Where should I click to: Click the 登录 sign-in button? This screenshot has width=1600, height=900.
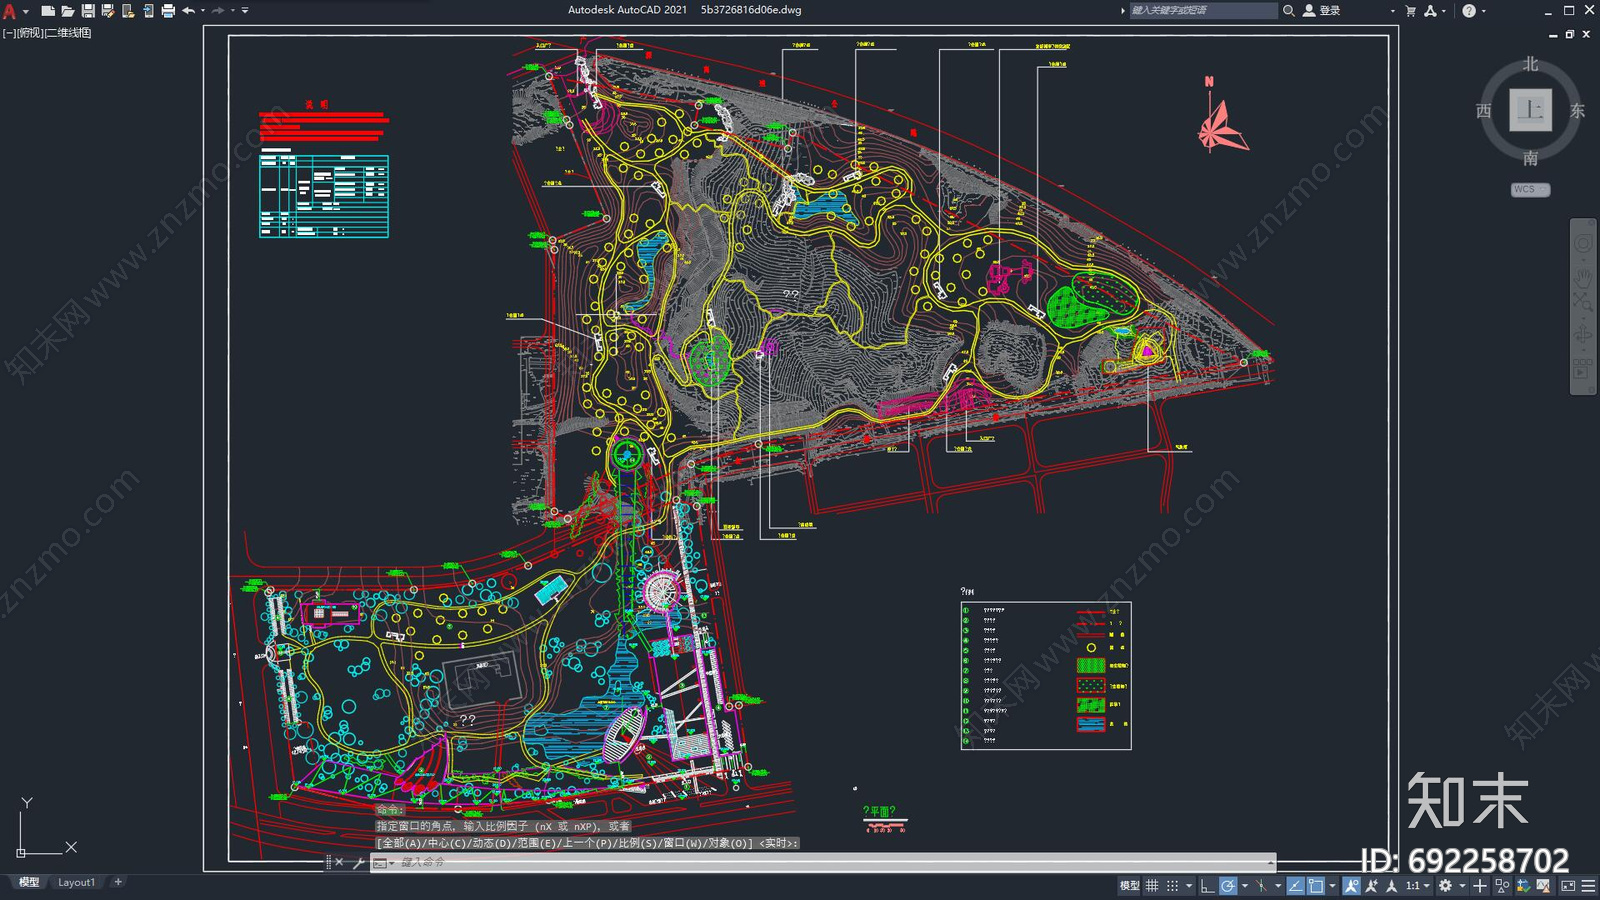(1329, 11)
